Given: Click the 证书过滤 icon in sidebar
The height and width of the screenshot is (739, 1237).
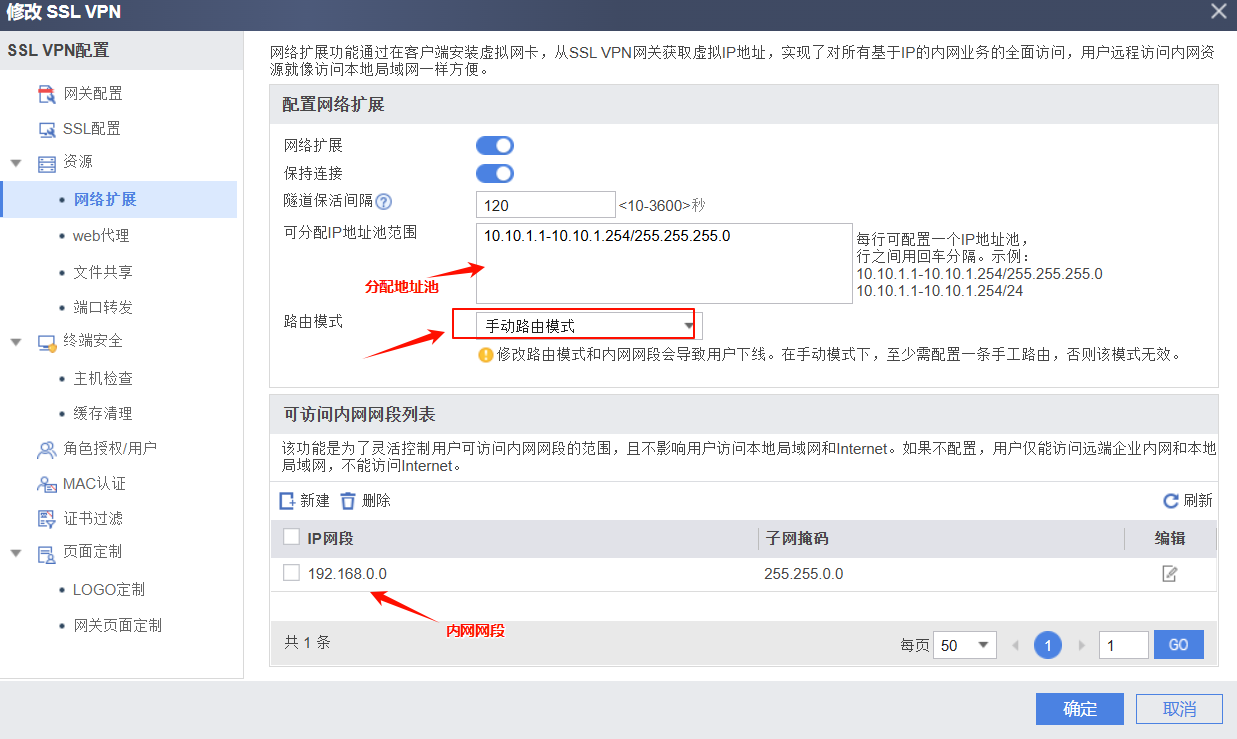Looking at the screenshot, I should click(x=47, y=519).
